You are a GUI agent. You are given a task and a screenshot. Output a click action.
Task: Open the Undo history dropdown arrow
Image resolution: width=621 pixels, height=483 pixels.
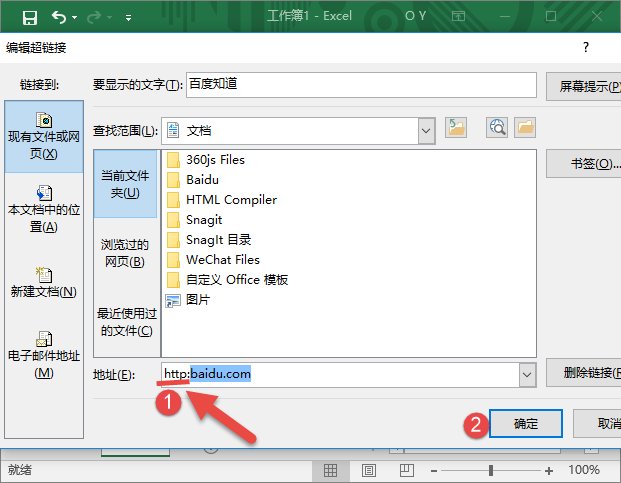[x=74, y=18]
